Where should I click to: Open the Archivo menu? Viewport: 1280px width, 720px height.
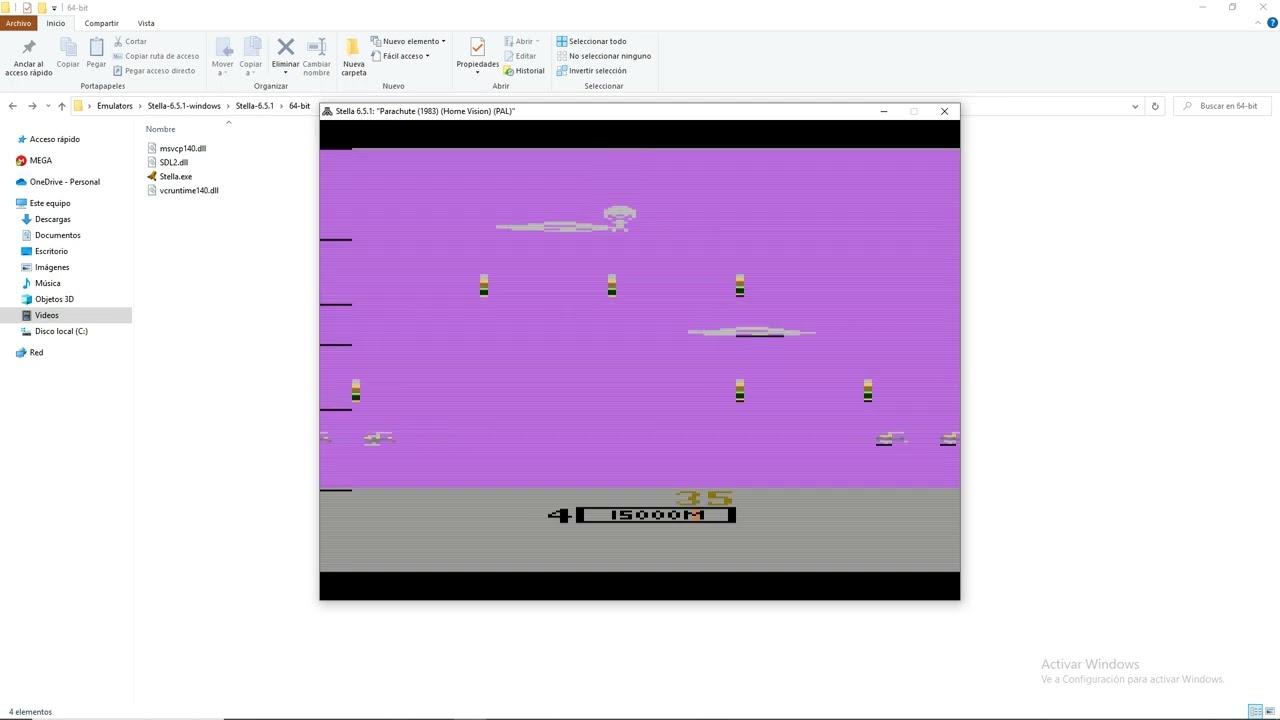[x=18, y=23]
